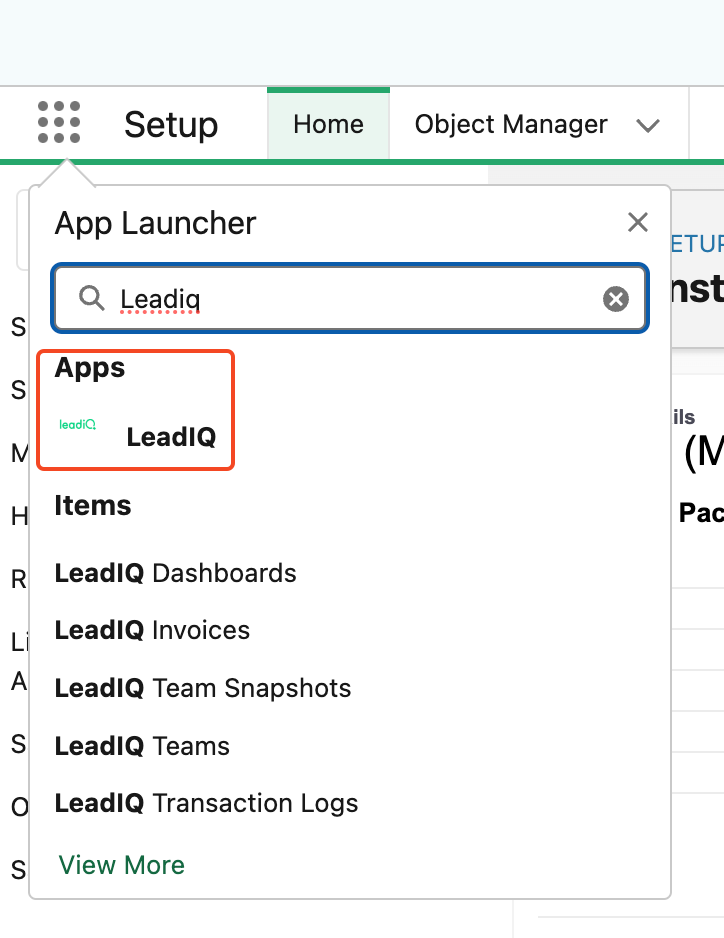
Task: Click the Items section heading
Action: 93,506
